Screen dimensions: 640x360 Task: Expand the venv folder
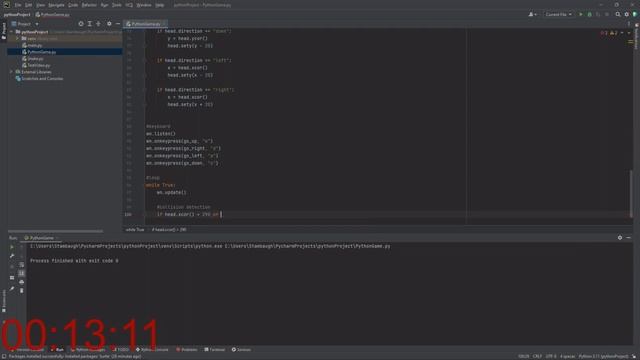pyautogui.click(x=18, y=38)
